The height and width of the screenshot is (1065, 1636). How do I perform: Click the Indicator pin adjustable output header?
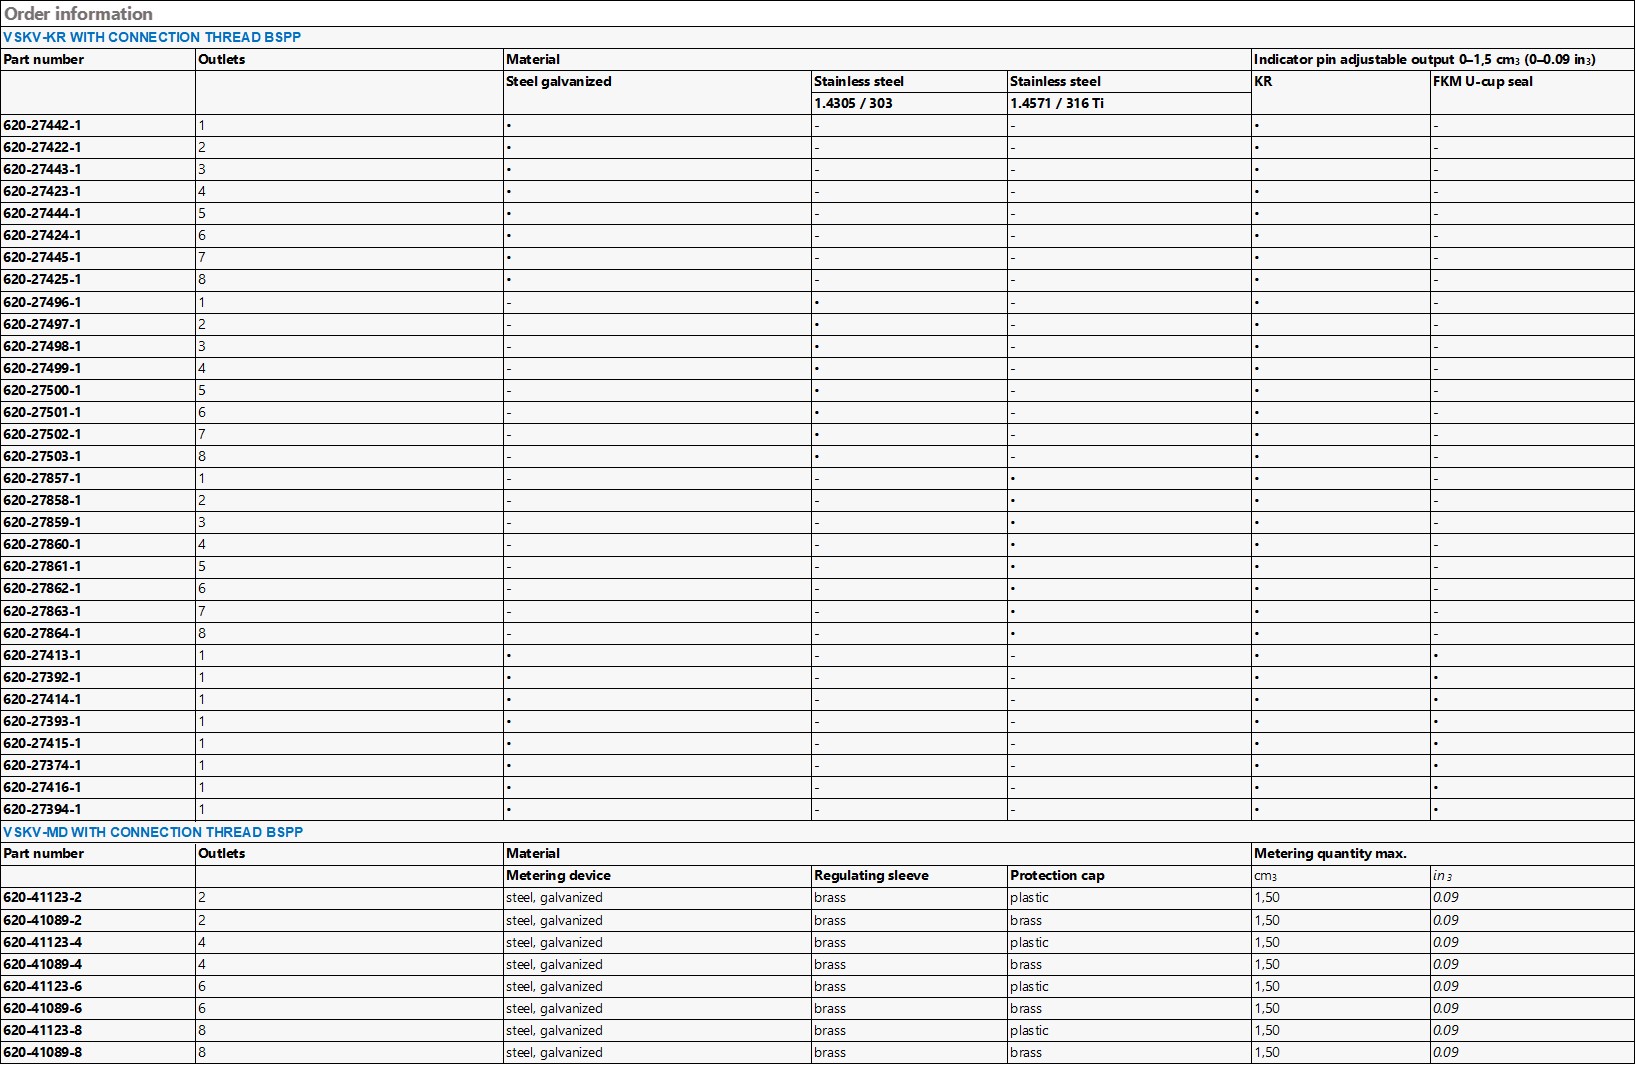1424,59
